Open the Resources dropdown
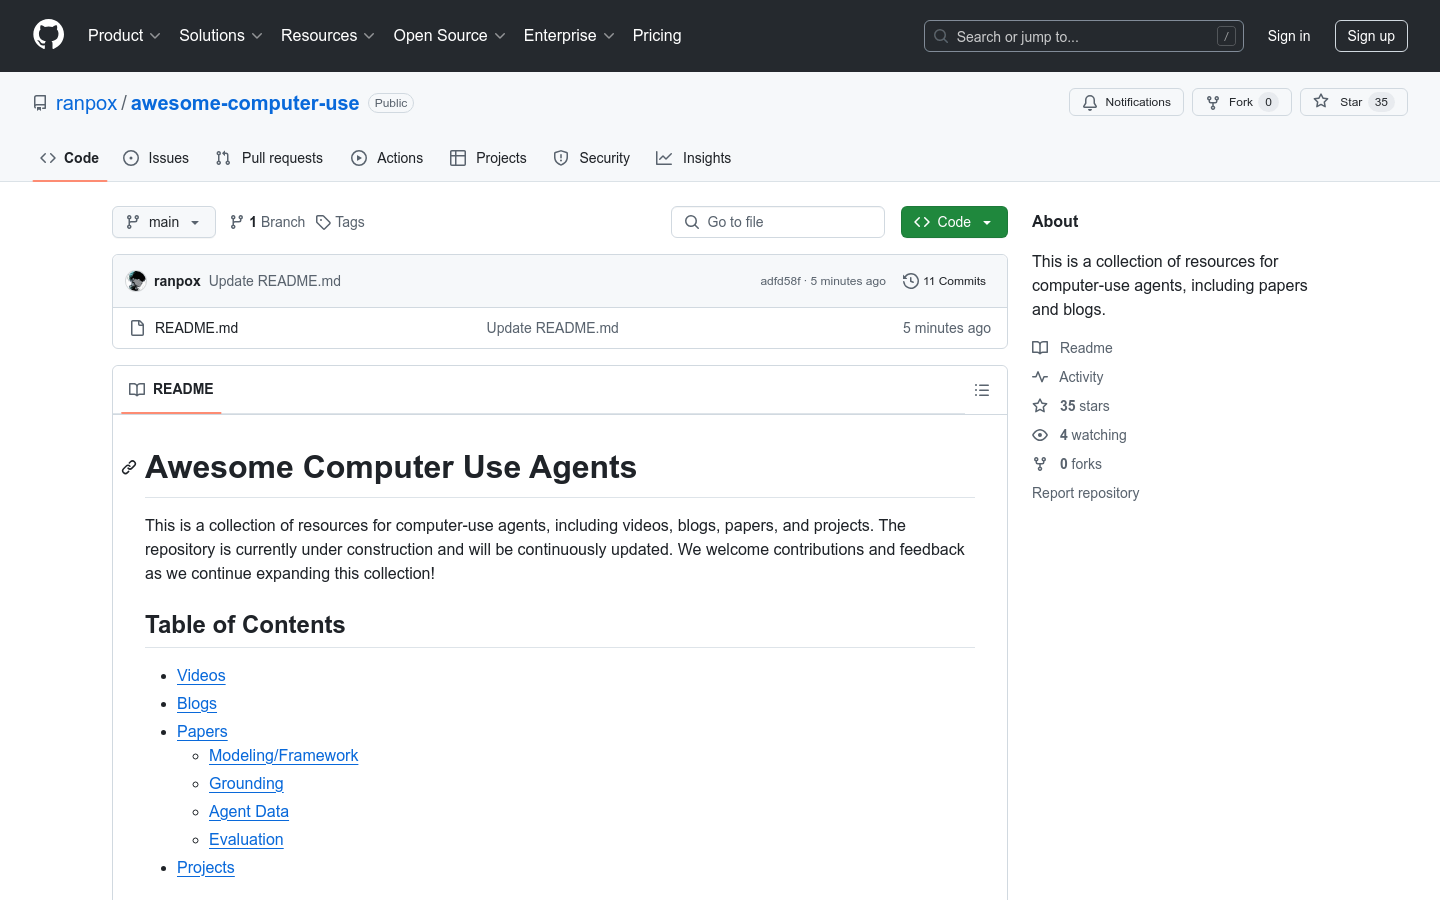1440x900 pixels. point(328,35)
